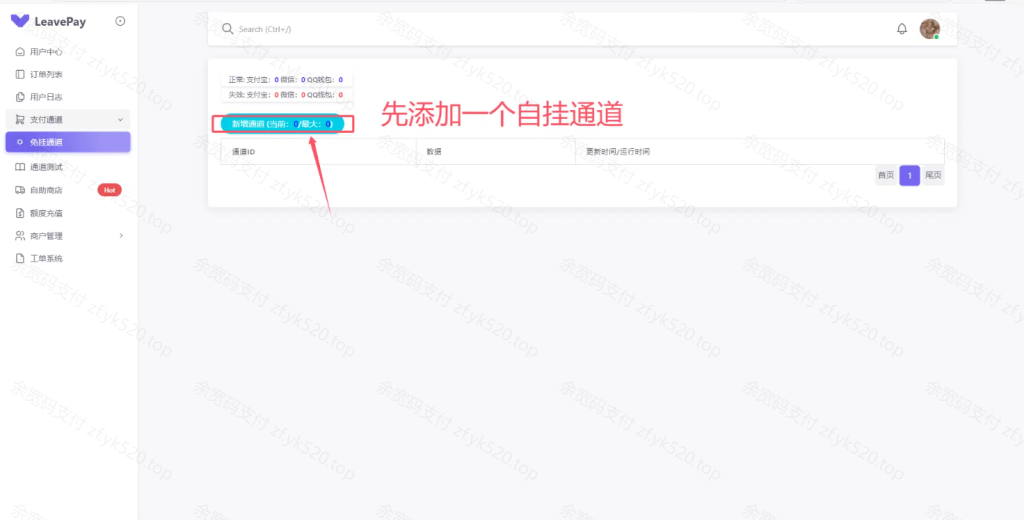The height and width of the screenshot is (520, 1024).
Task: Go to 用户日志 user logs
Action: point(46,97)
